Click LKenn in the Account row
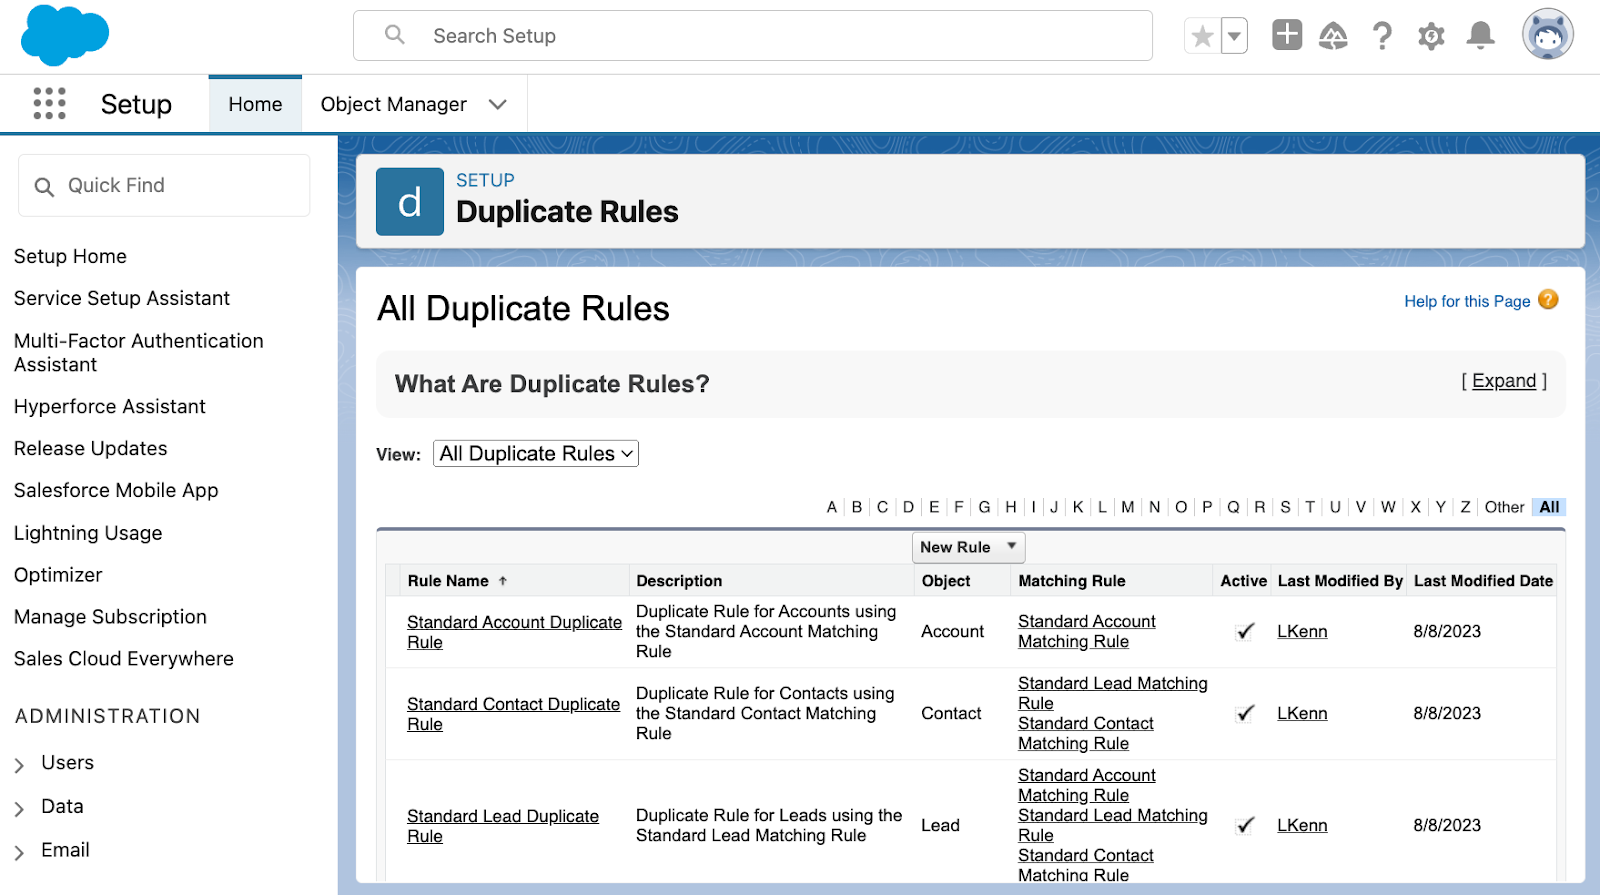The height and width of the screenshot is (895, 1600). (1302, 632)
